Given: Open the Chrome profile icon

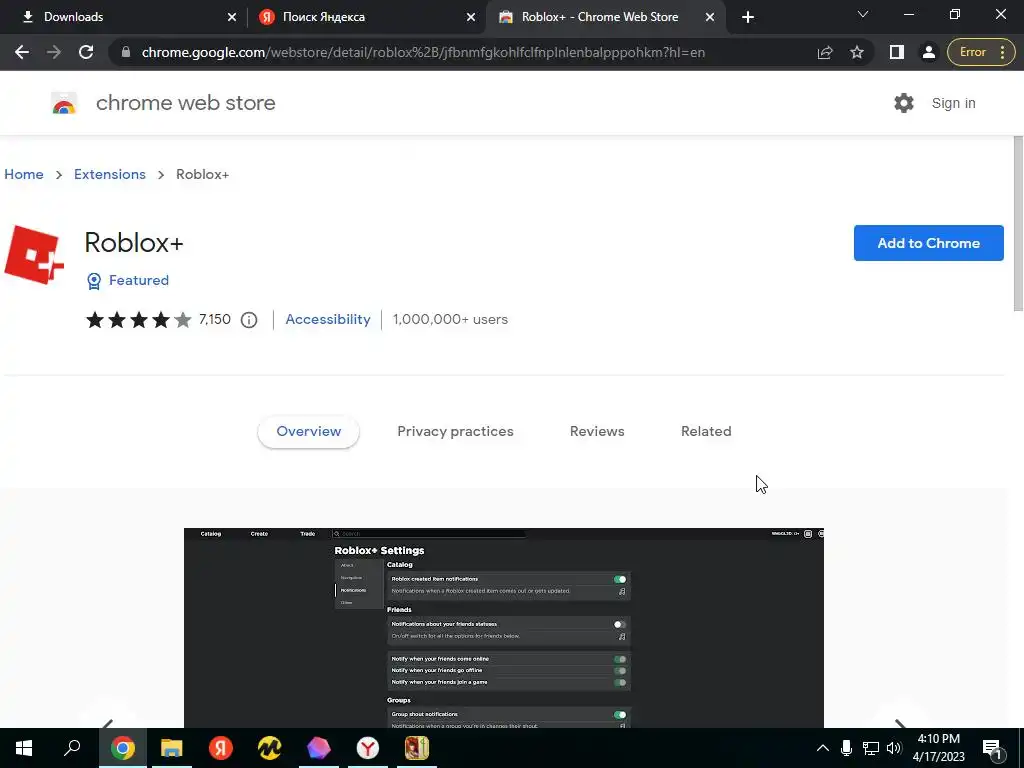Looking at the screenshot, I should 929,52.
